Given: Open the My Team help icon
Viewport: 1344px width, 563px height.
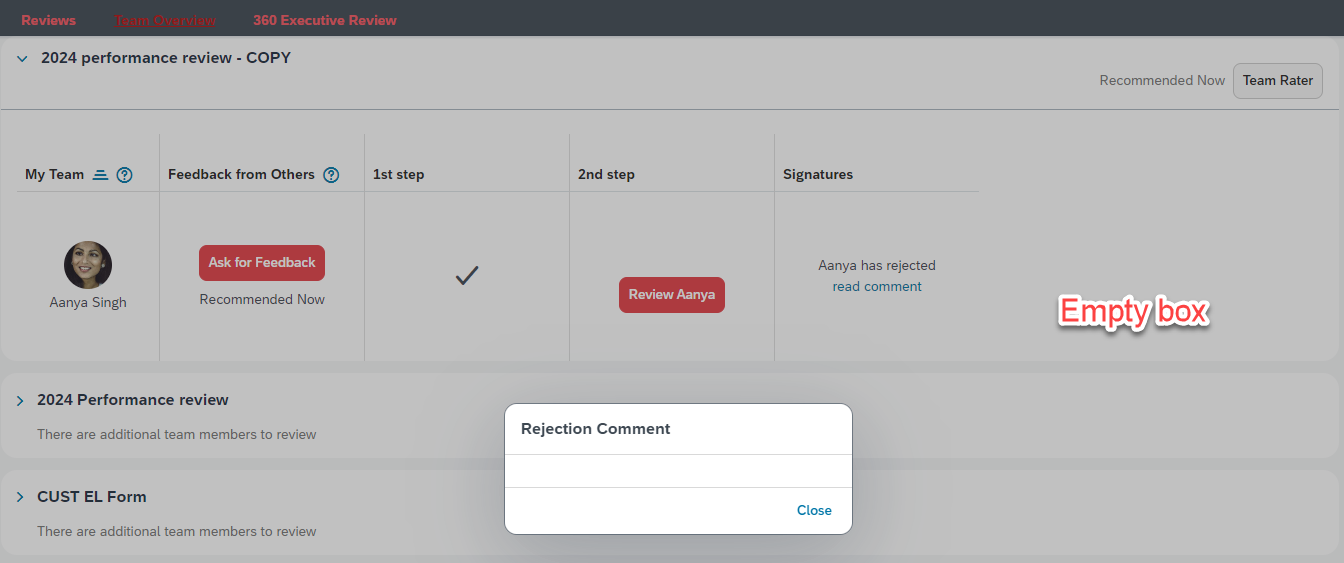Looking at the screenshot, I should tap(124, 175).
